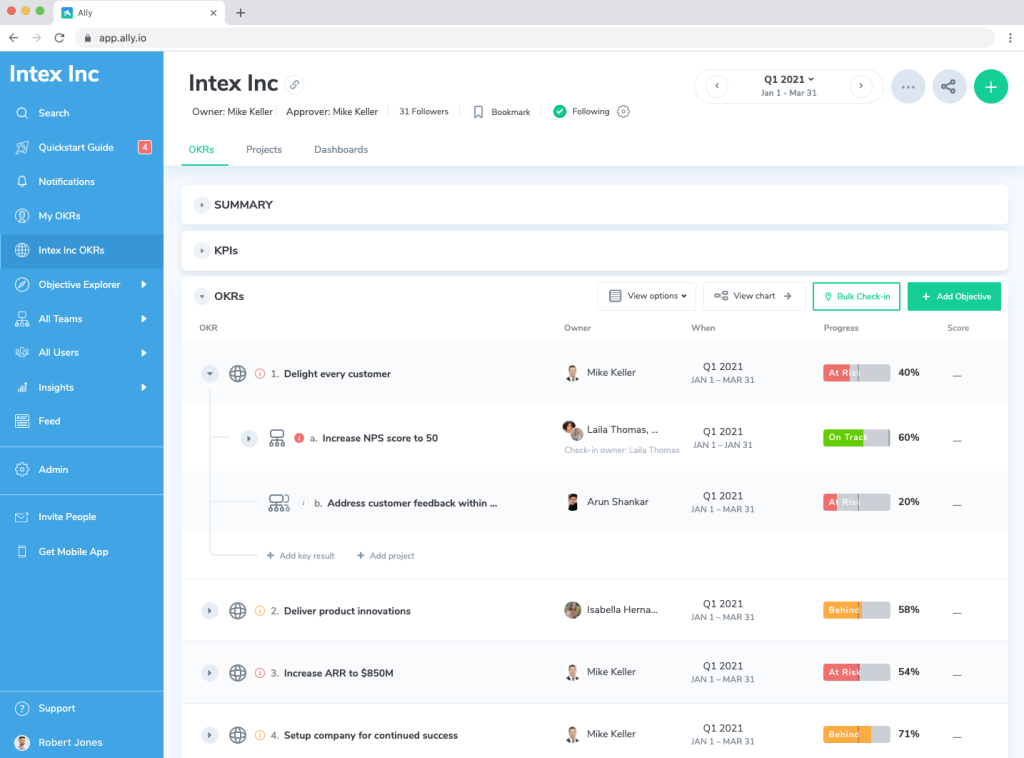Switch to the Projects tab
Screen dimensions: 1024x758
pos(264,150)
